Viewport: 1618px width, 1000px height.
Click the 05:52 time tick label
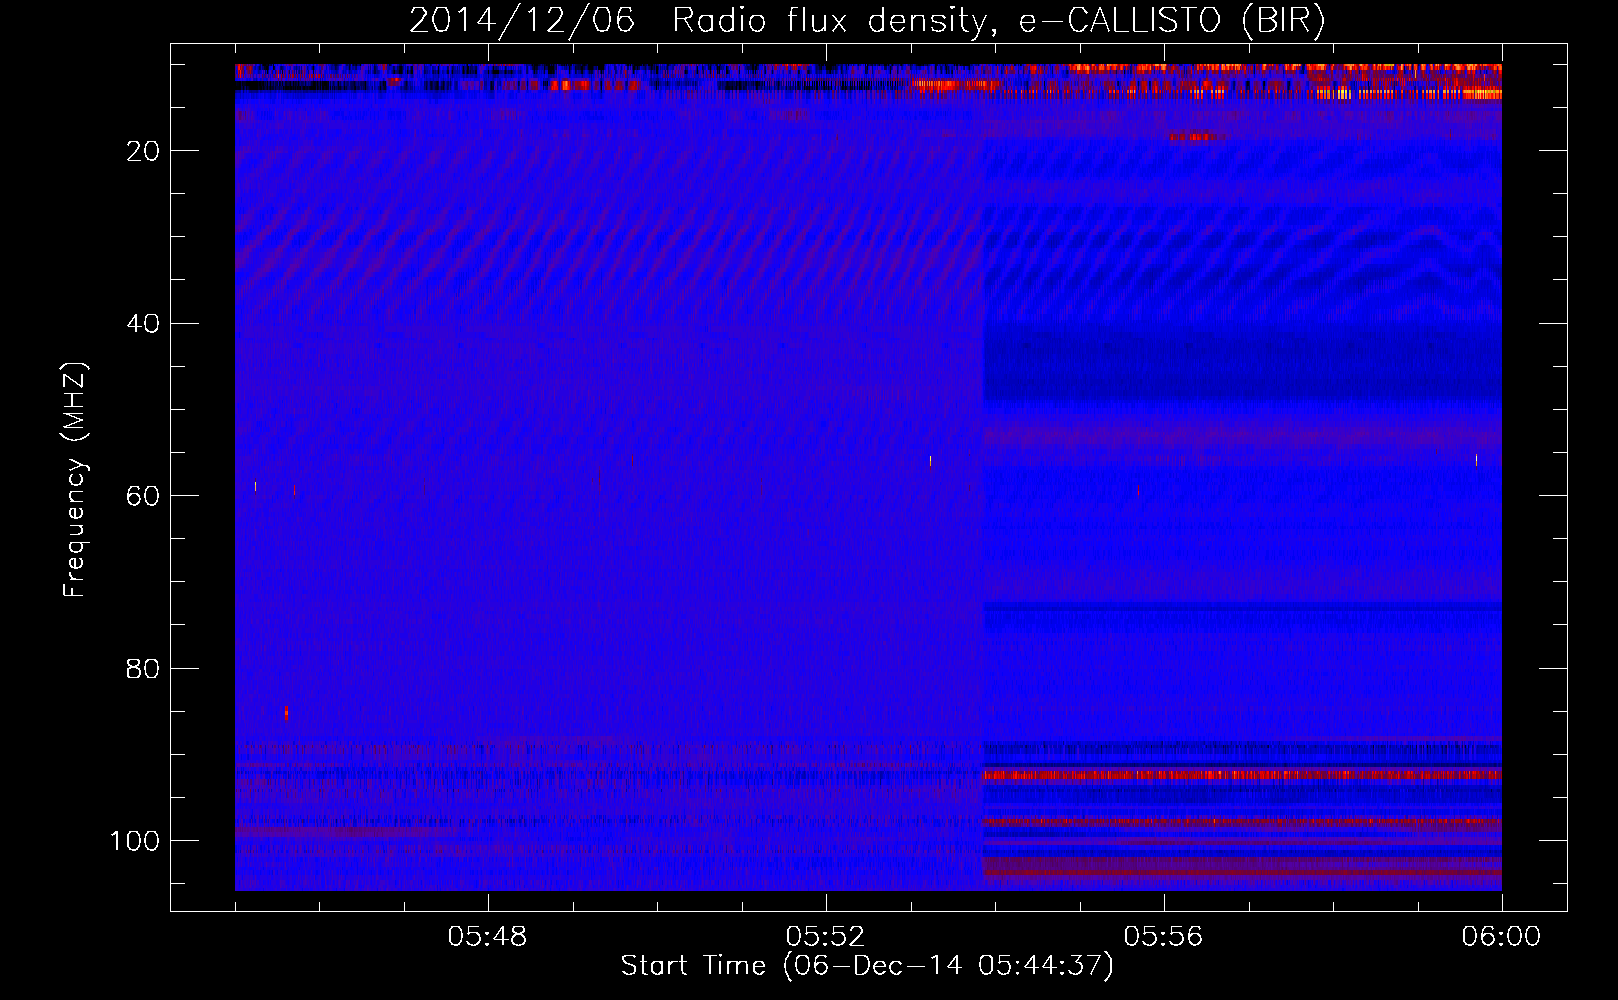point(825,937)
